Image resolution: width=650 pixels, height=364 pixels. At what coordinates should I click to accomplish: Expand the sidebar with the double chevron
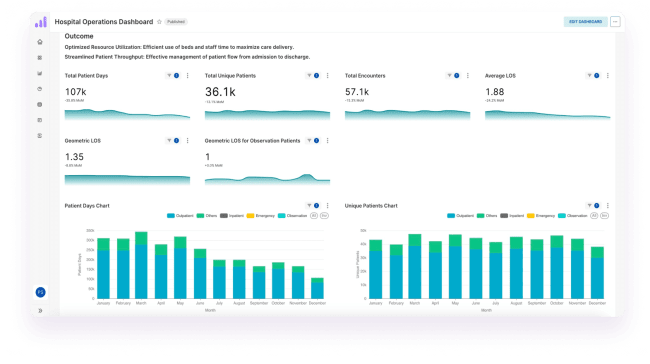pyautogui.click(x=40, y=311)
